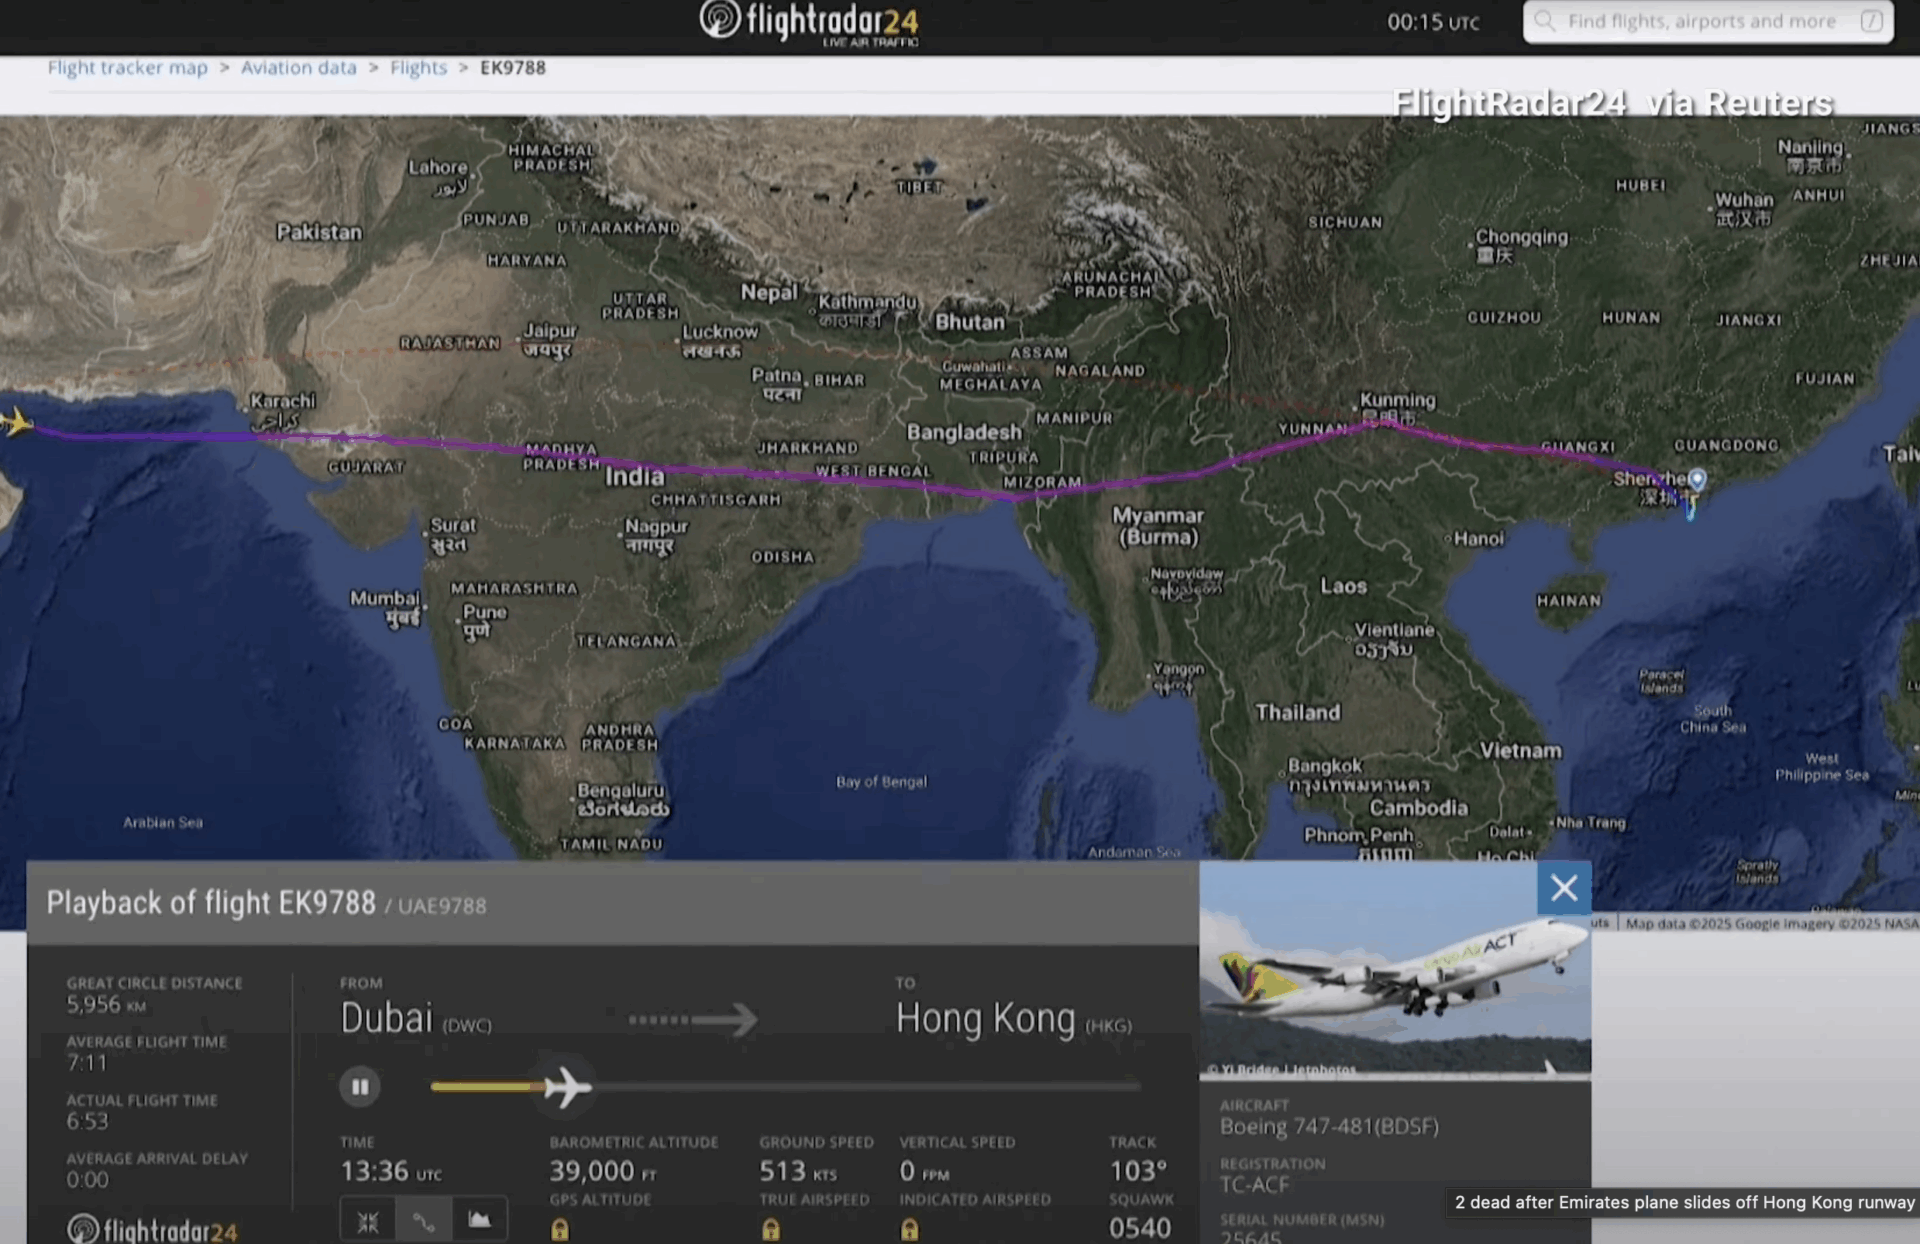Click the yellow aircraft icon on map
The width and height of the screenshot is (1920, 1244).
pyautogui.click(x=17, y=422)
